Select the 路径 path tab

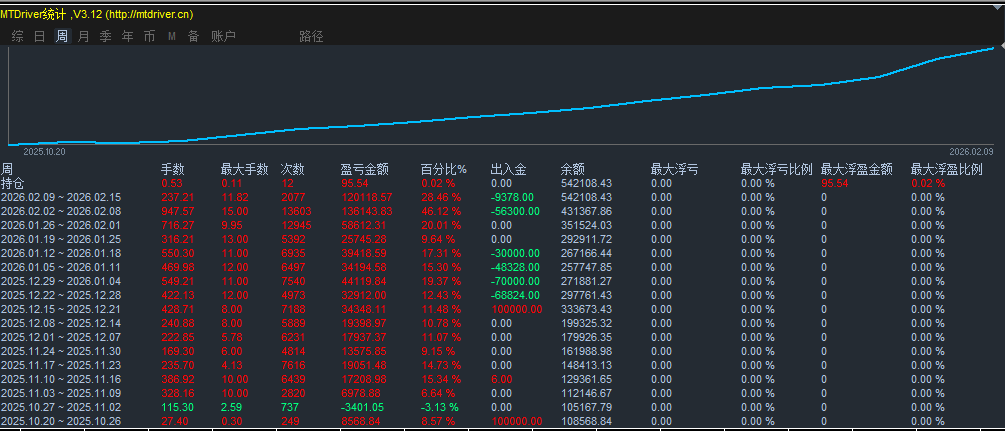pos(311,37)
